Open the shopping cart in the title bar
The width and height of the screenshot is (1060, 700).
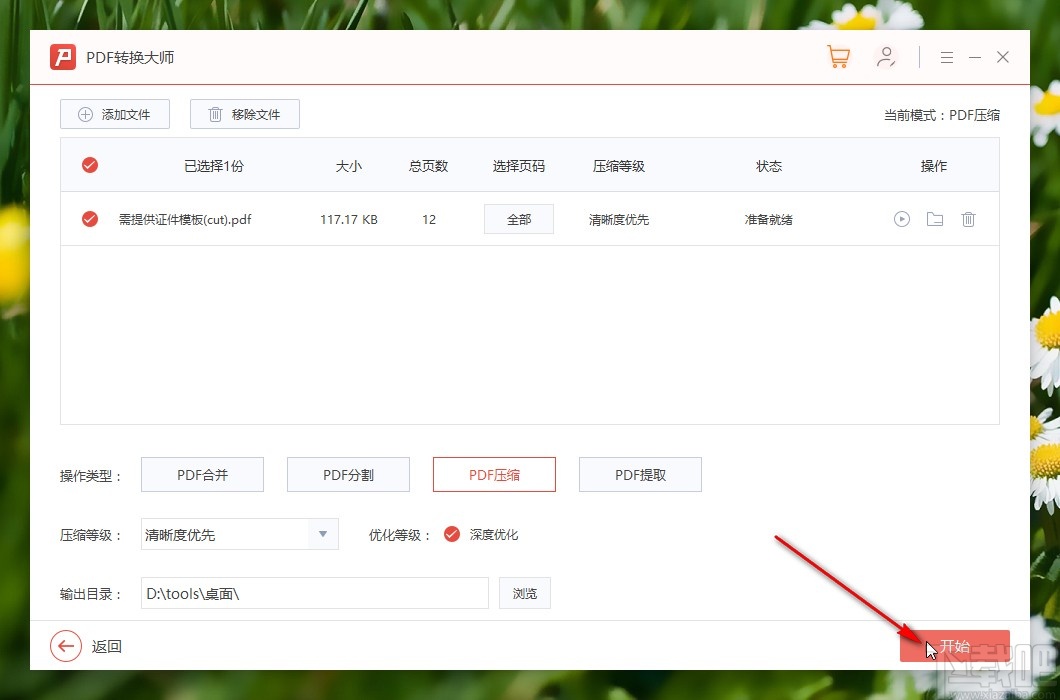click(x=838, y=56)
